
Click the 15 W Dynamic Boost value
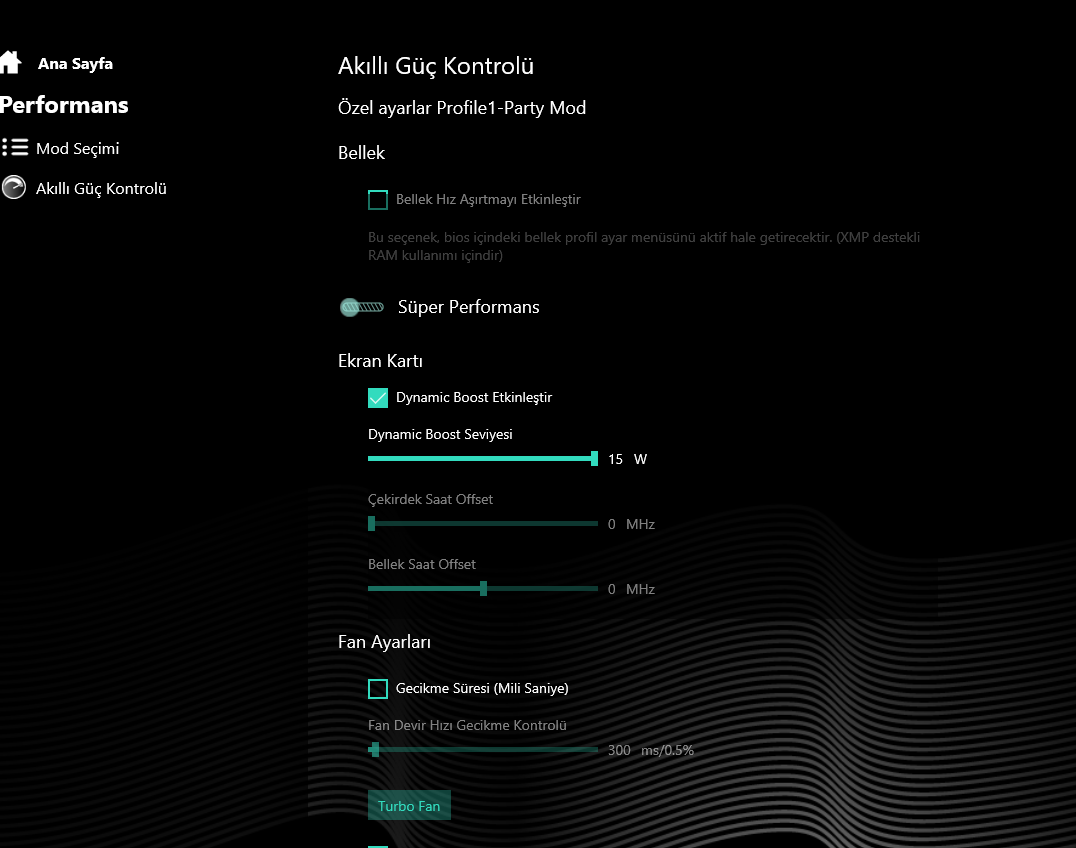(627, 459)
